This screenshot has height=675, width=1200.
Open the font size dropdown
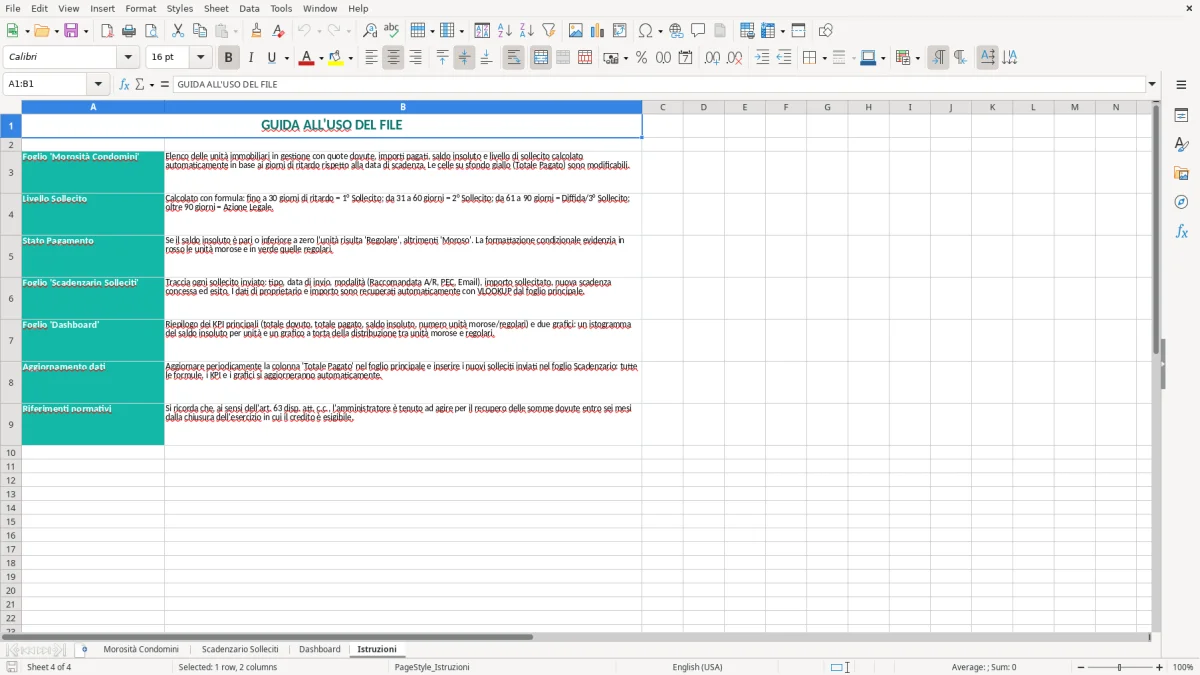tap(200, 58)
